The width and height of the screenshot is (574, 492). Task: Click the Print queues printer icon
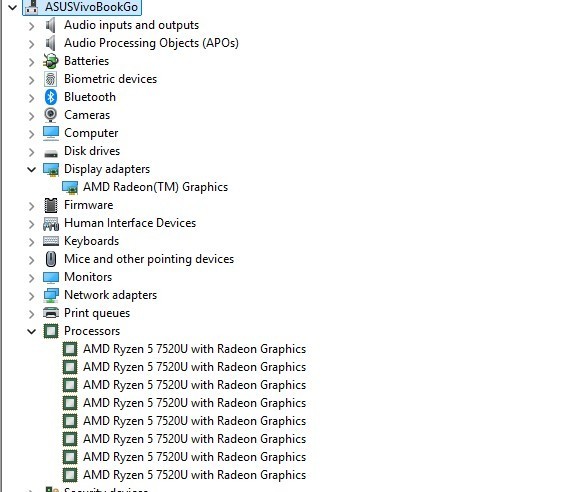pos(51,313)
